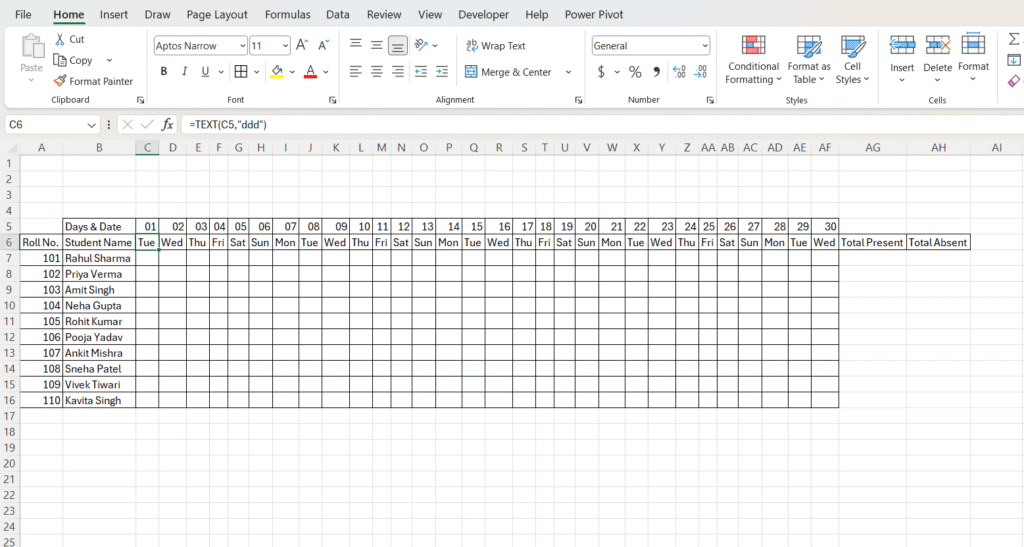Click the Paste clipboard icon

(31, 48)
